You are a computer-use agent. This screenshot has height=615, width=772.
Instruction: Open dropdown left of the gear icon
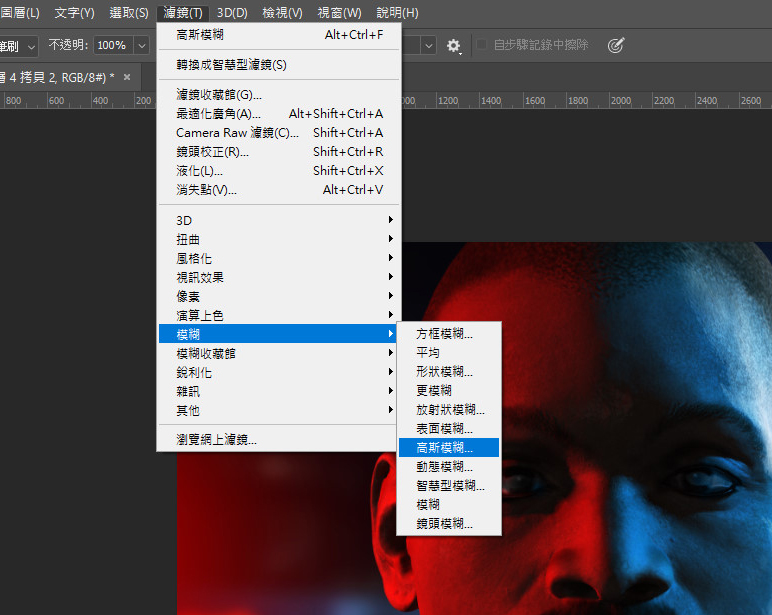pyautogui.click(x=429, y=46)
